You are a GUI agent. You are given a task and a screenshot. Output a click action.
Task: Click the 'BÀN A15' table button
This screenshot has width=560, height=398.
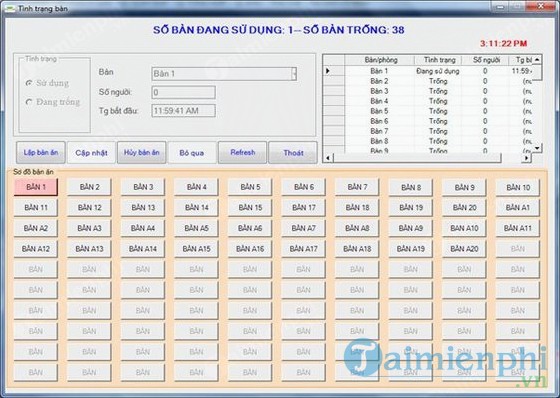click(196, 249)
